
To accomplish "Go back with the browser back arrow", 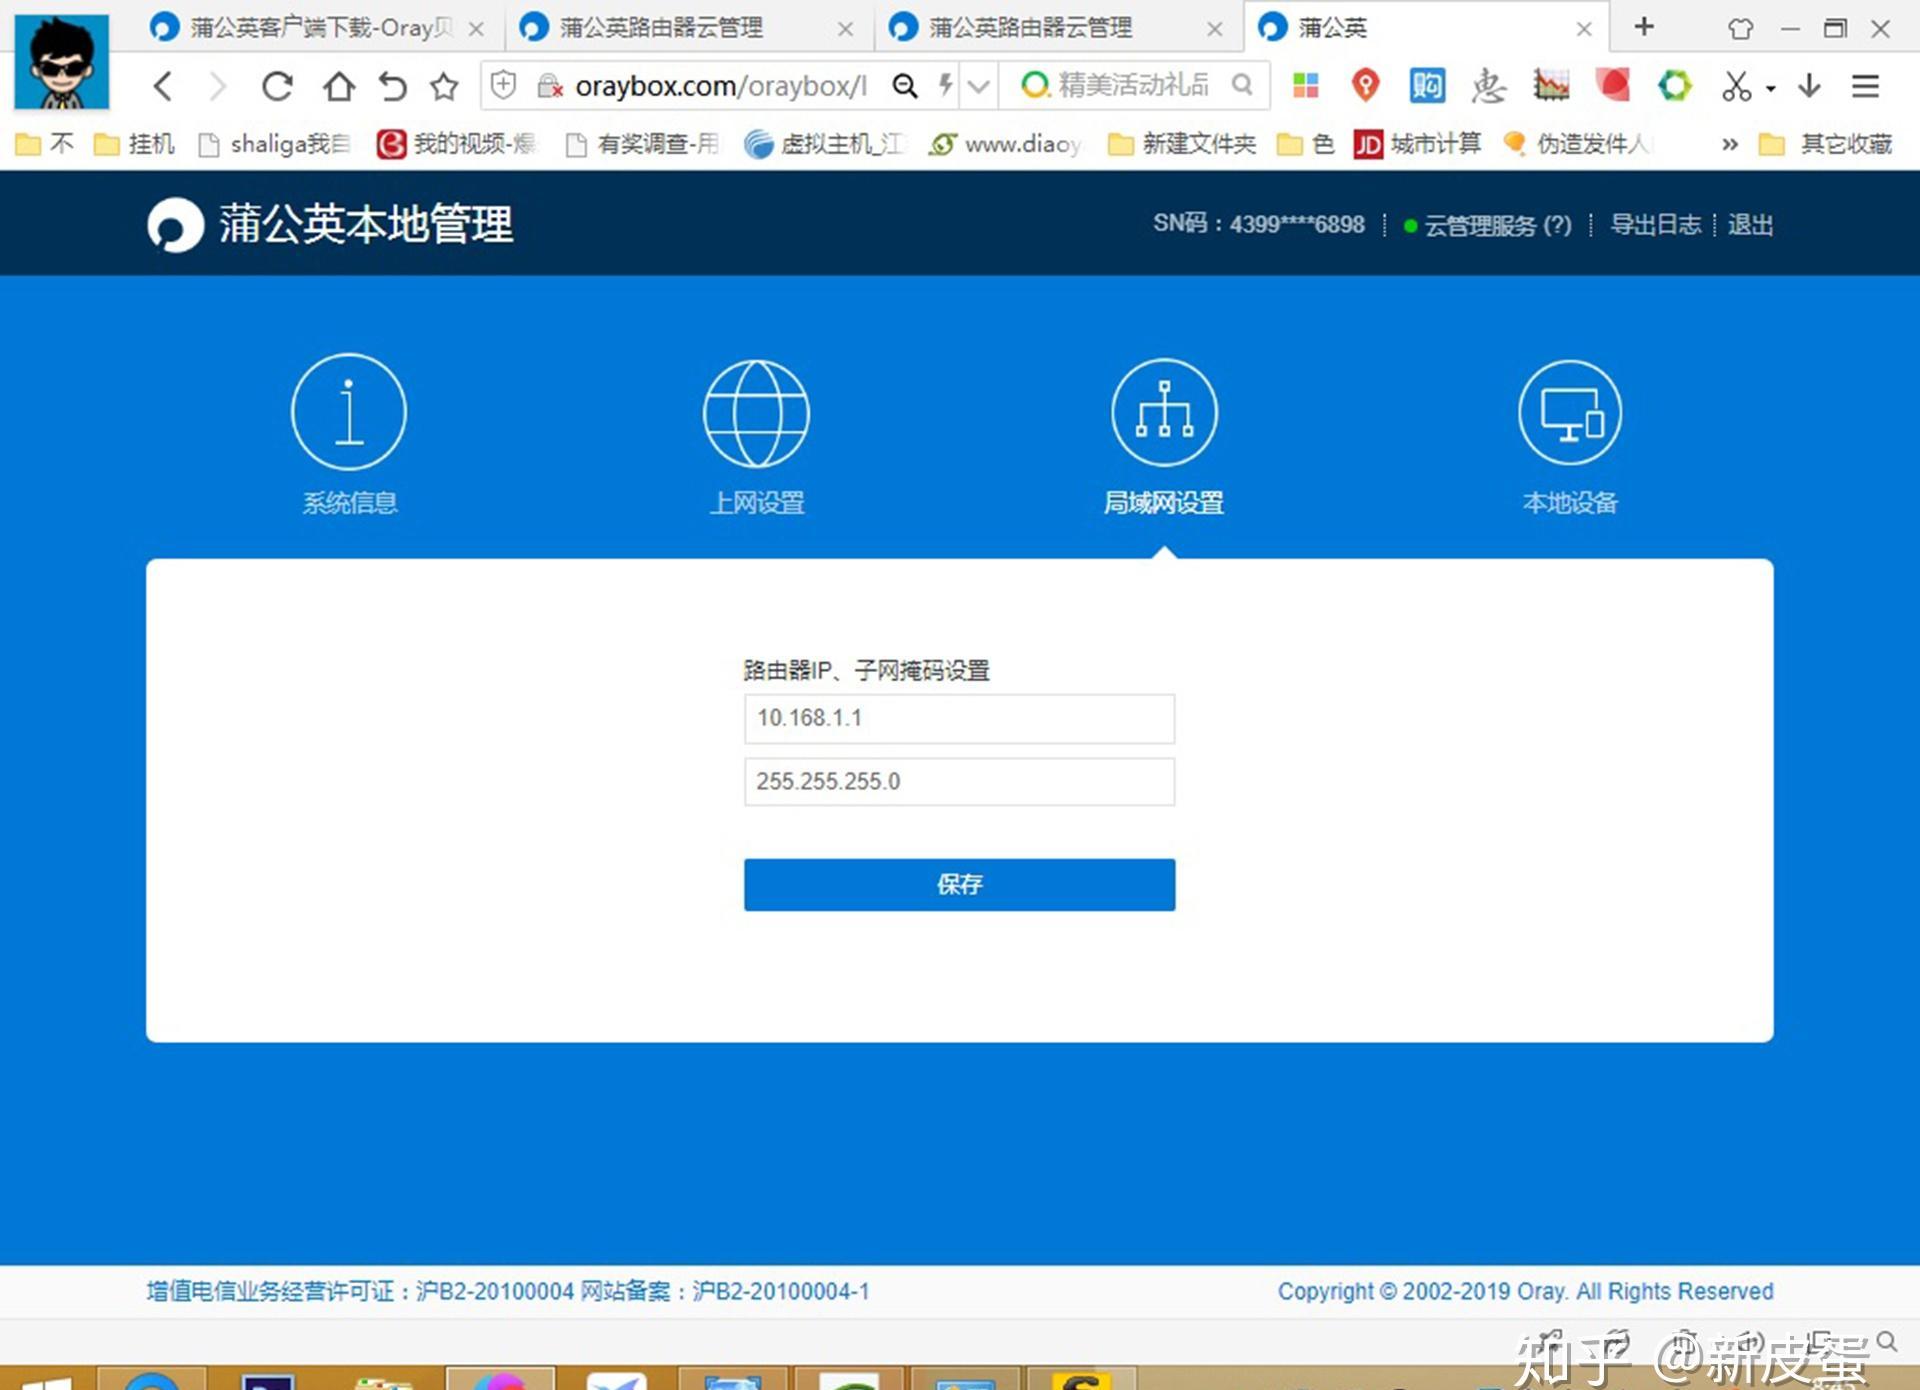I will (x=164, y=87).
